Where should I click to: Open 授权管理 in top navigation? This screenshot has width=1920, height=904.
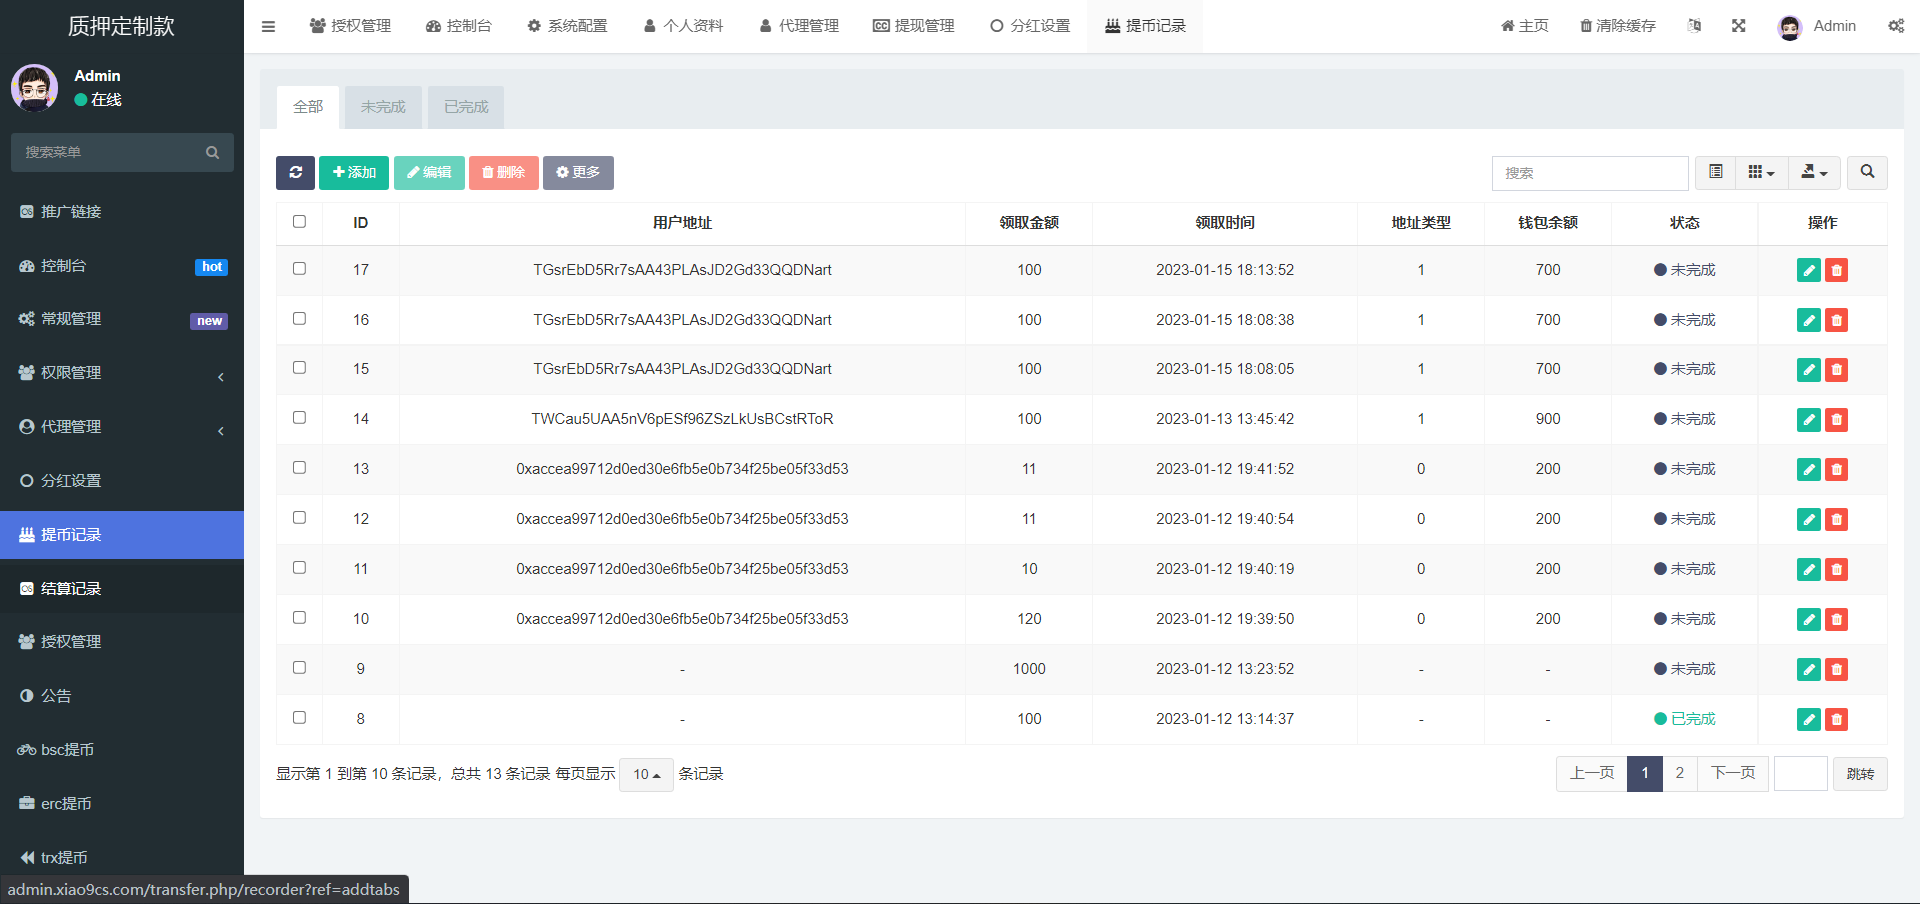coord(350,26)
